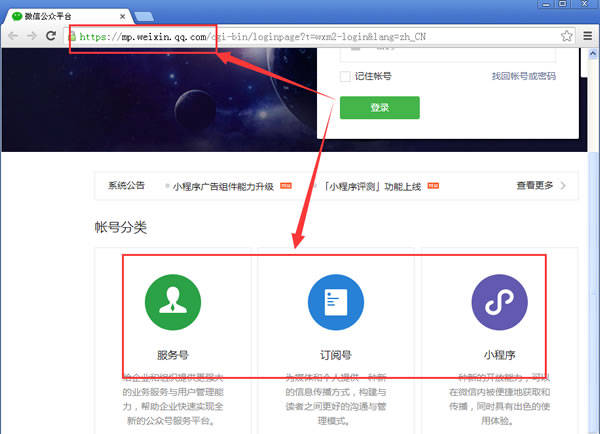This screenshot has height=434, width=600.
Task: Open a new tab with the tab button
Action: click(144, 17)
